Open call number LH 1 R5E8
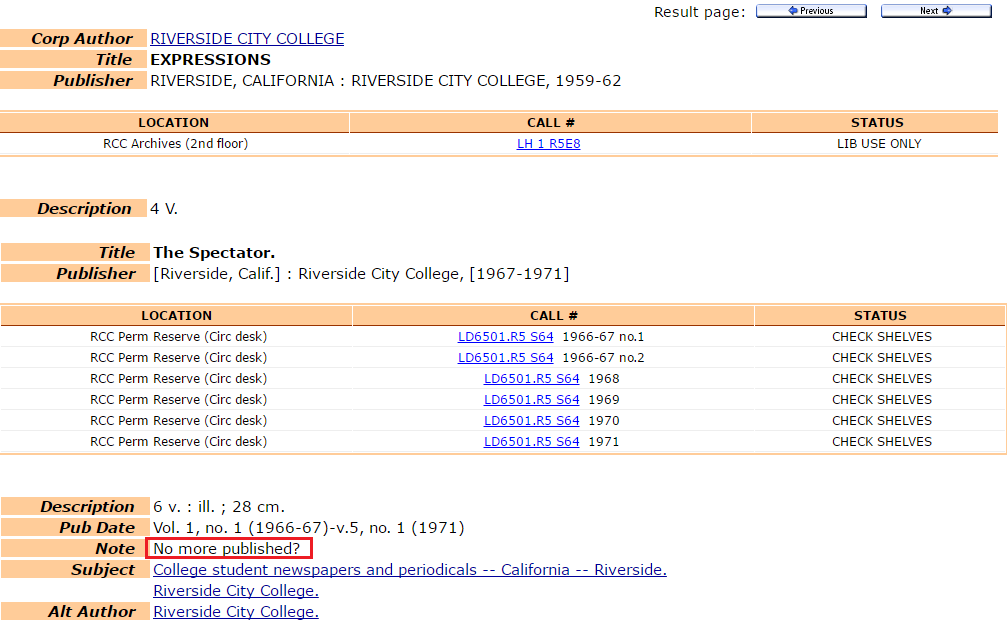 (x=548, y=144)
